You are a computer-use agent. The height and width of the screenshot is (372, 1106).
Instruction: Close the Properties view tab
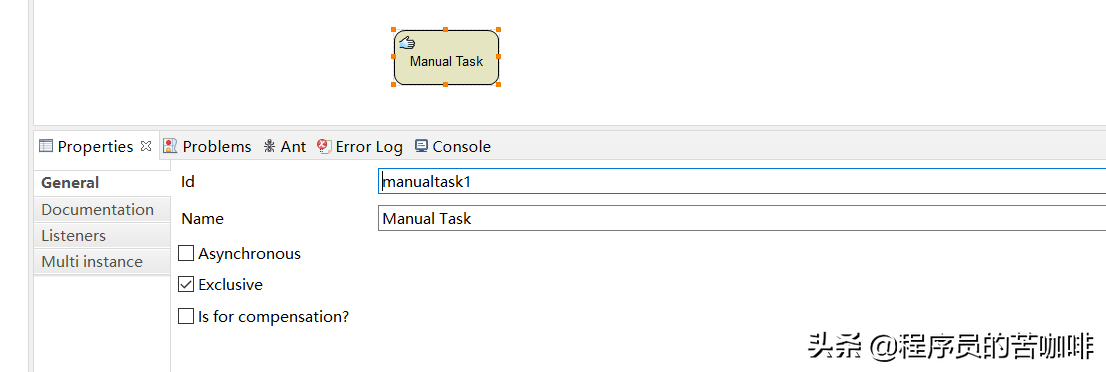pos(146,146)
